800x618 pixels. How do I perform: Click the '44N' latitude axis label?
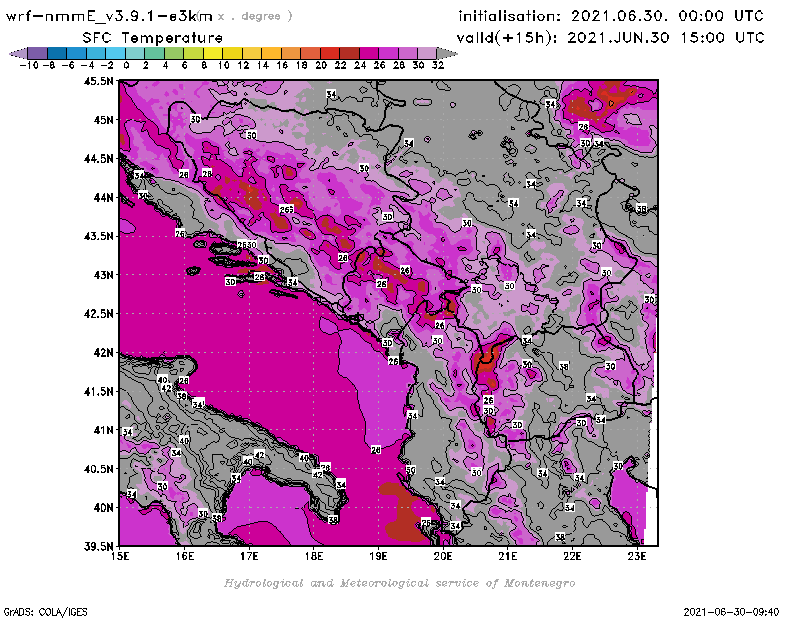104,197
